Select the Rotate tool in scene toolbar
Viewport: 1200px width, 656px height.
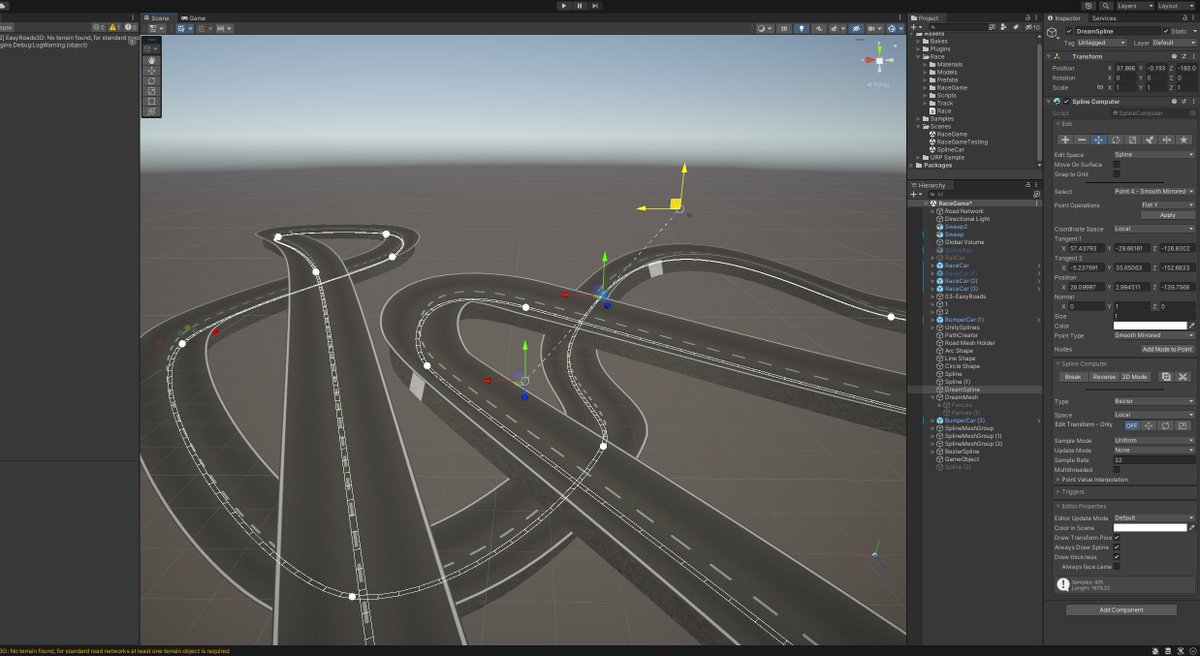pyautogui.click(x=151, y=80)
